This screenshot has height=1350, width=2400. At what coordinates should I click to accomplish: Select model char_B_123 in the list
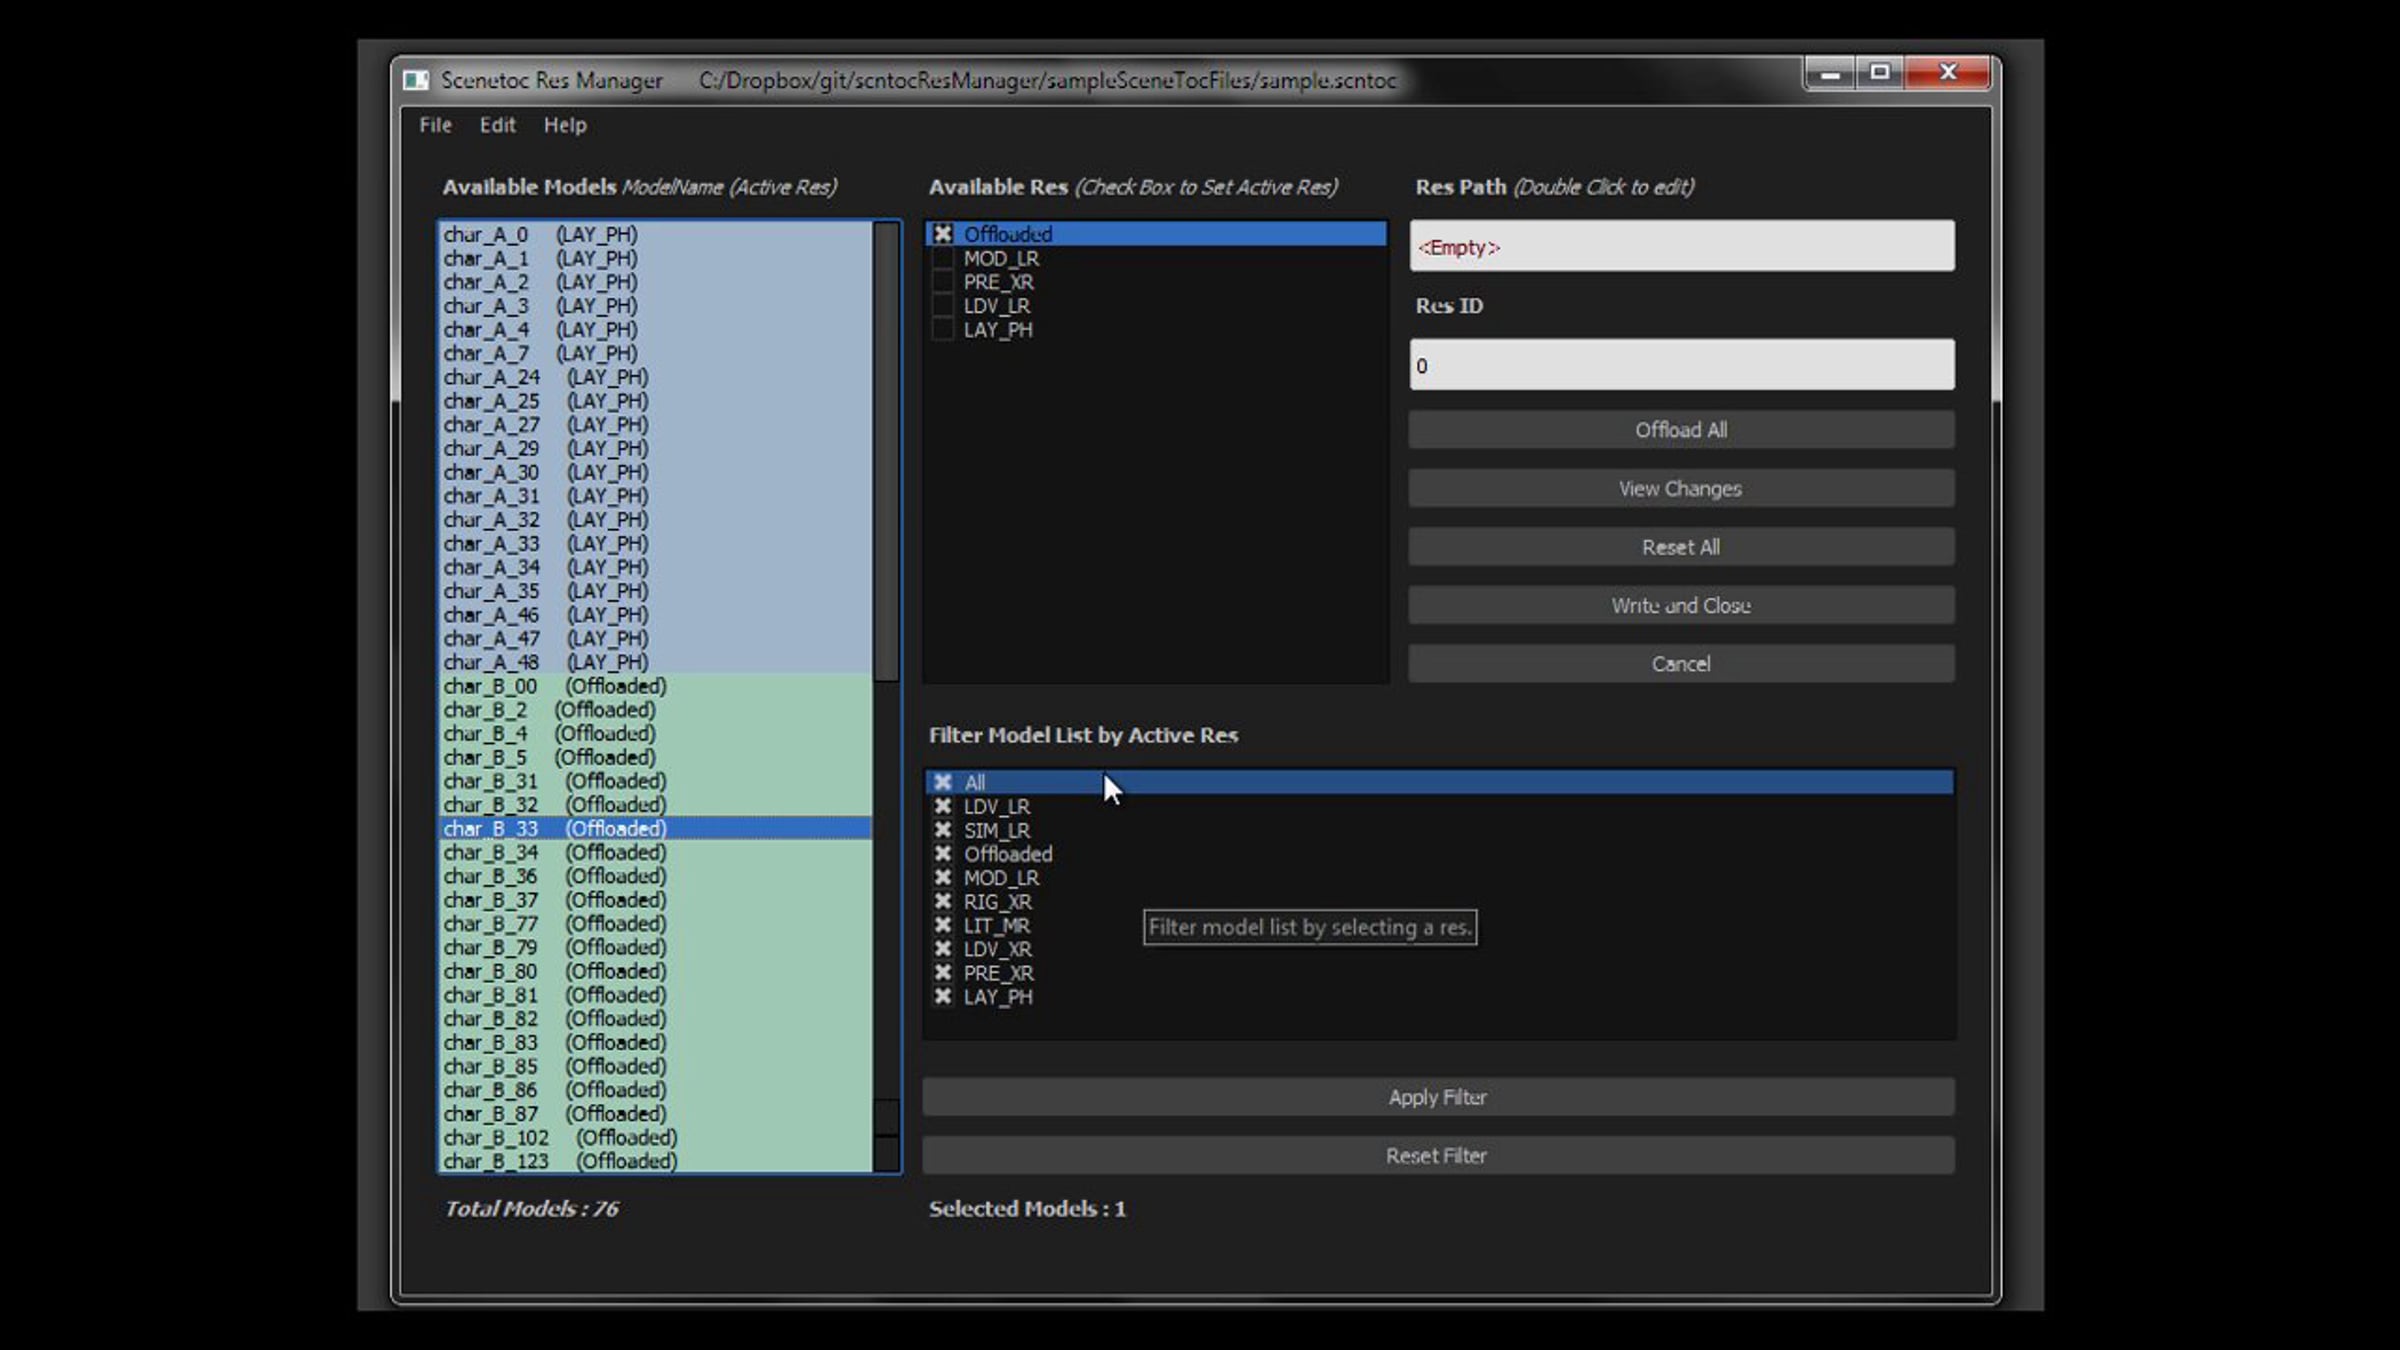pos(655,1161)
